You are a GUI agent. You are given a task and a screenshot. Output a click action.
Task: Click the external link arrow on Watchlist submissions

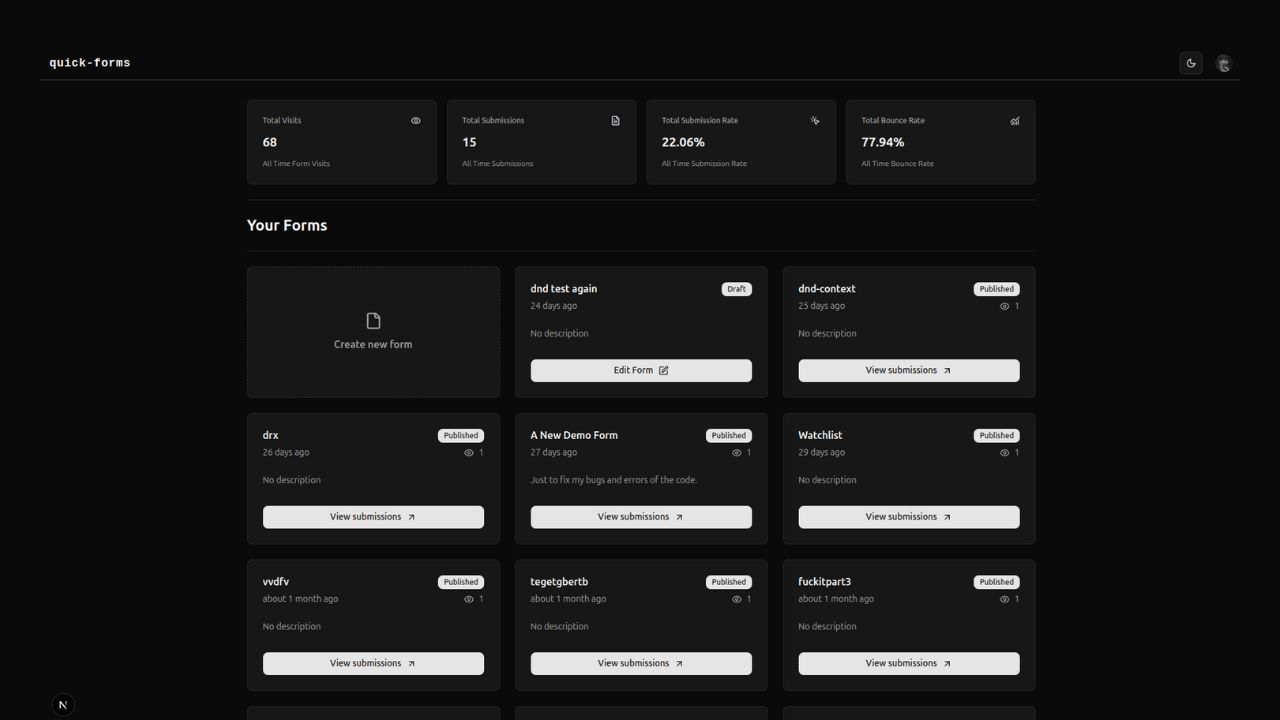pyautogui.click(x=945, y=517)
